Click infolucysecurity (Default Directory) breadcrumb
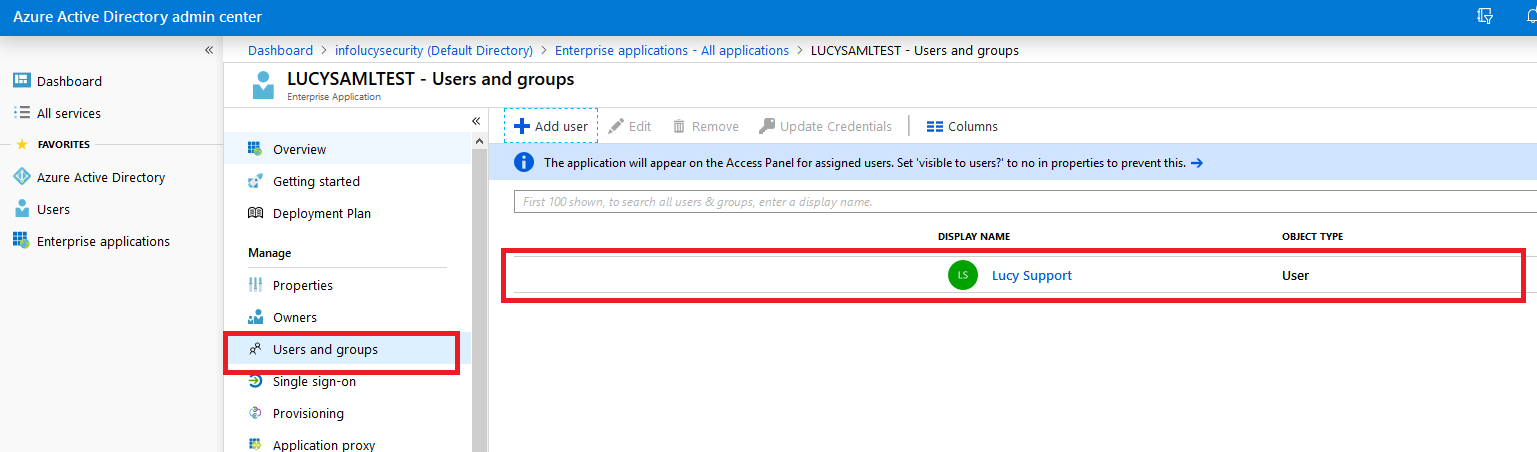The width and height of the screenshot is (1537, 452). point(433,50)
